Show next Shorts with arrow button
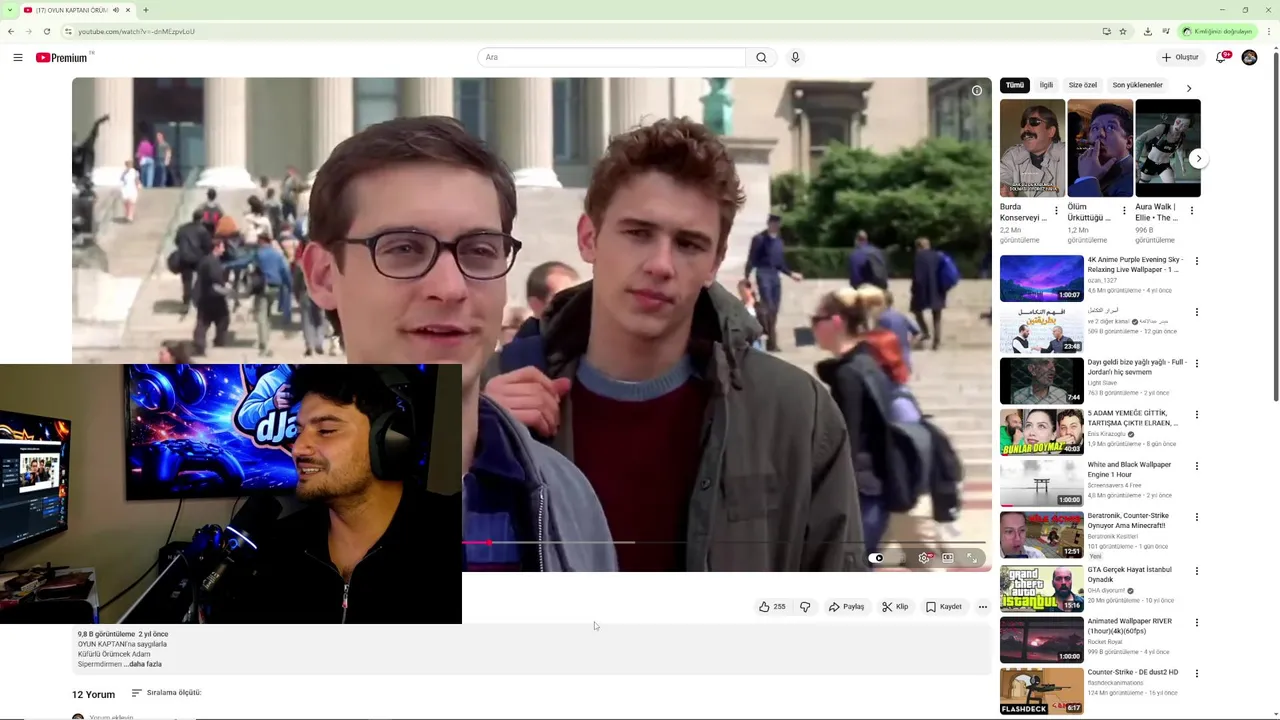 pos(1198,158)
